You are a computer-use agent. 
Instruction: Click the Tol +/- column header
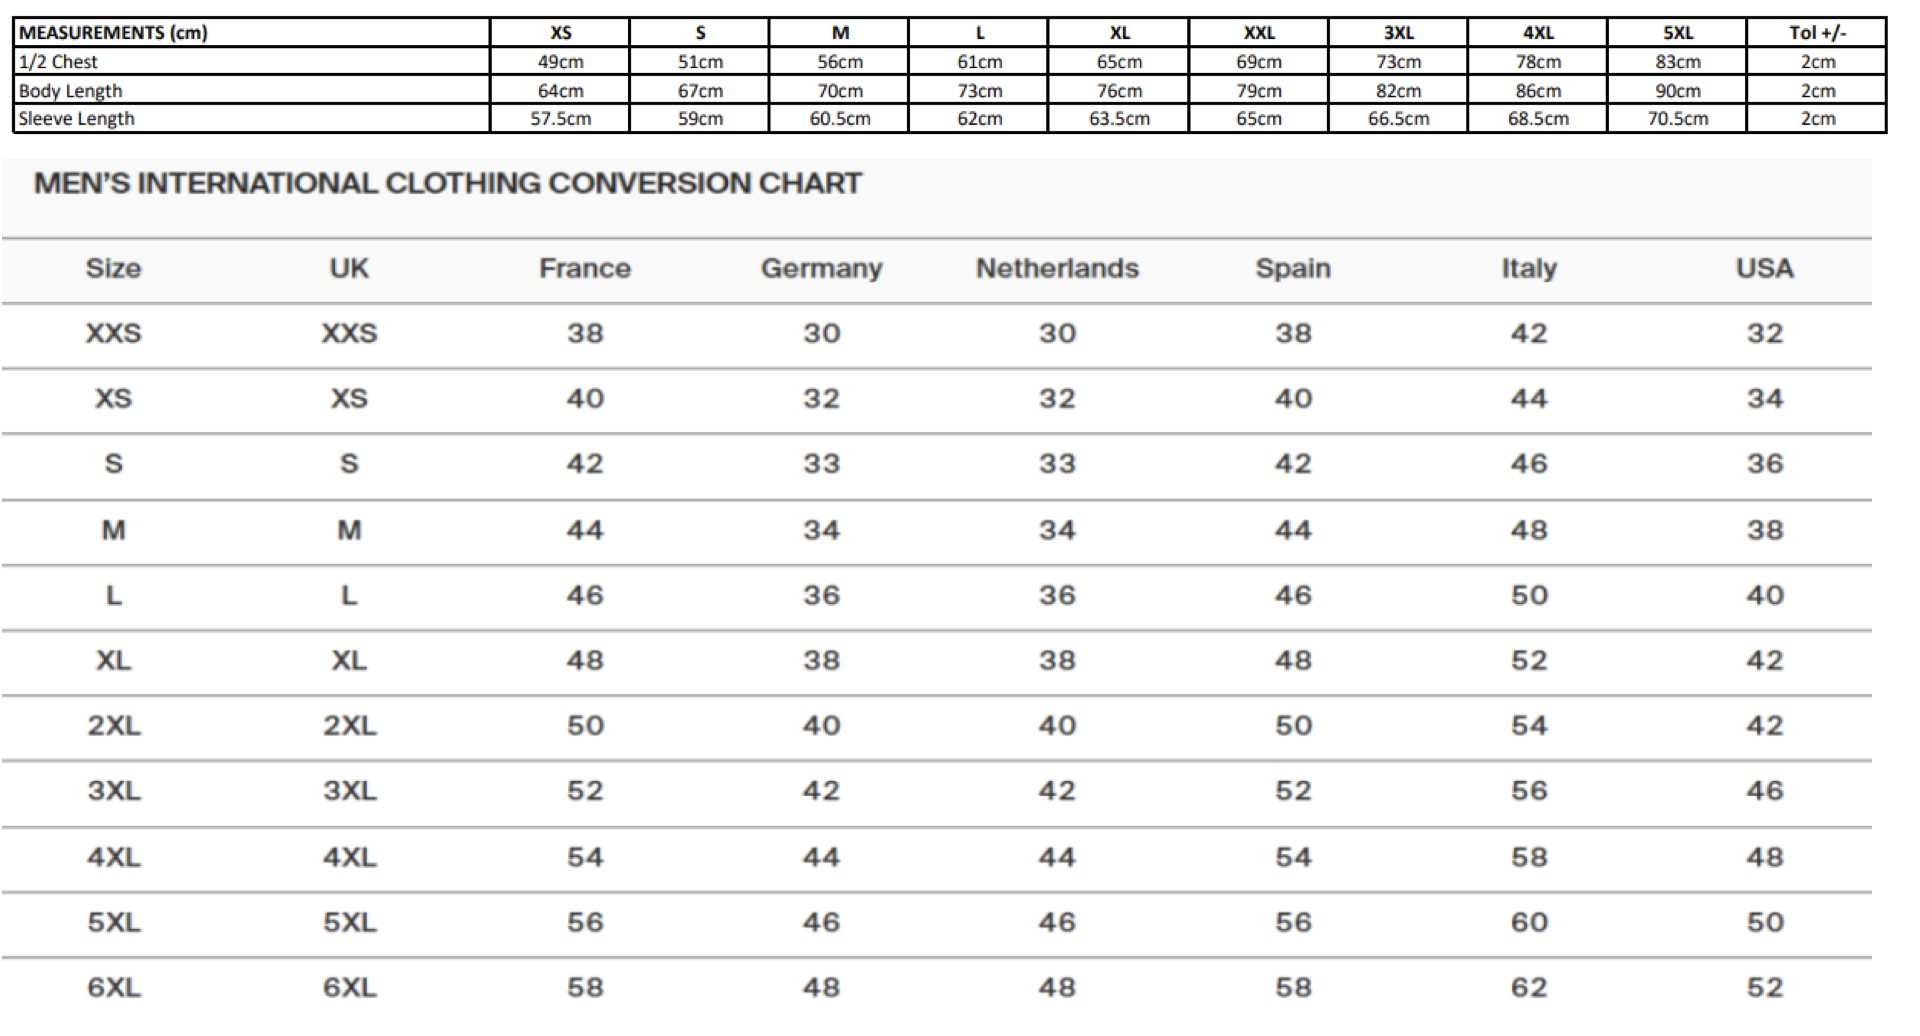click(x=1817, y=33)
